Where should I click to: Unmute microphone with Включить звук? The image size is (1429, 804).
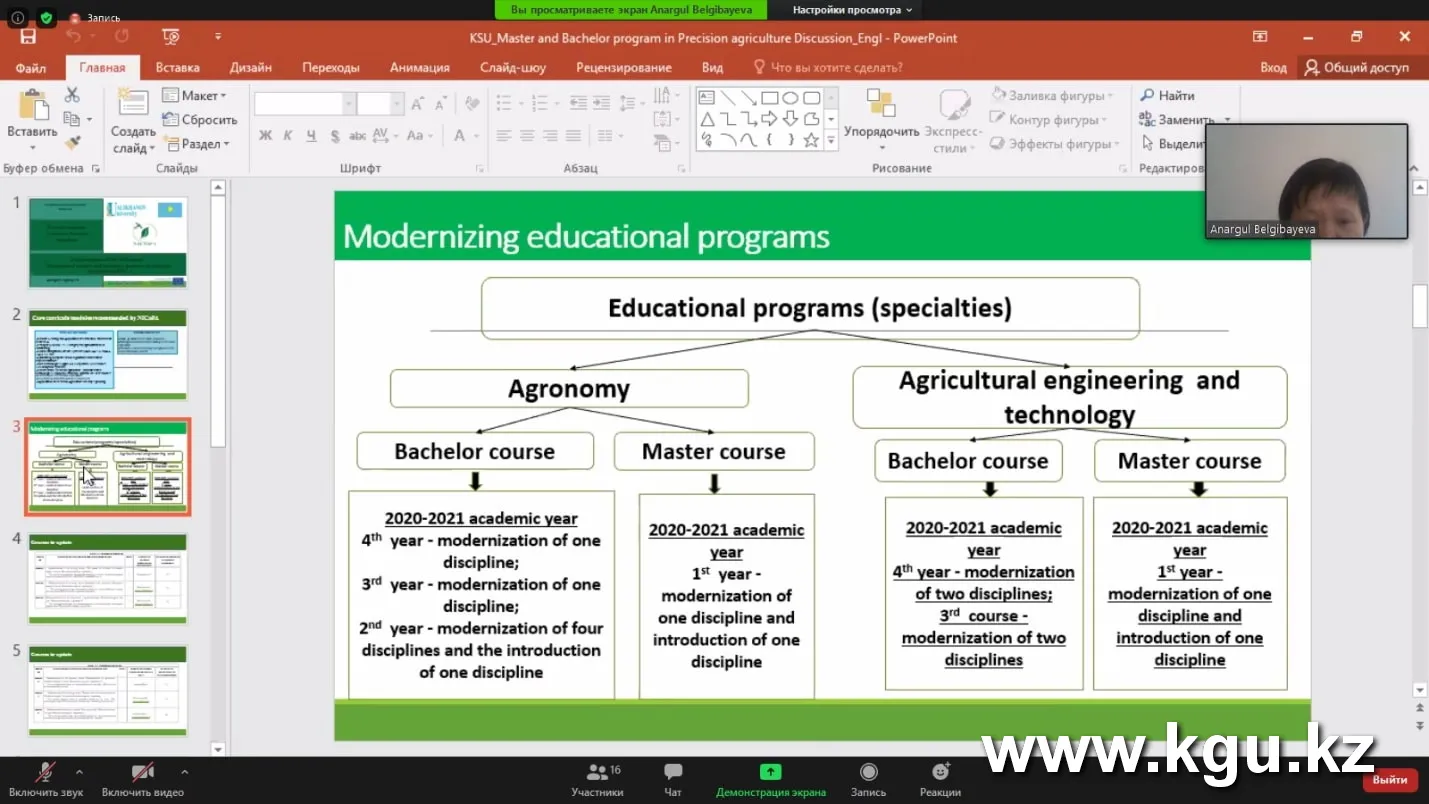pyautogui.click(x=45, y=779)
